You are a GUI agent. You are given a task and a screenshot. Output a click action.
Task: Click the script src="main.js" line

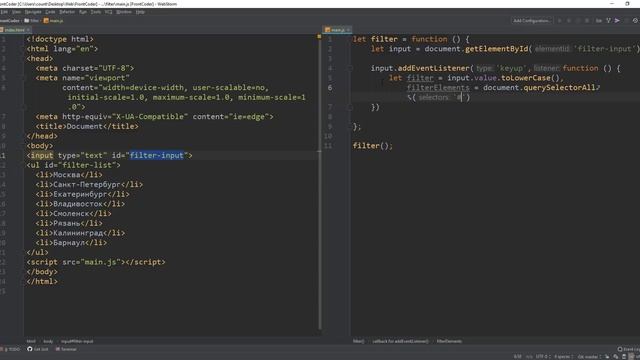point(96,262)
